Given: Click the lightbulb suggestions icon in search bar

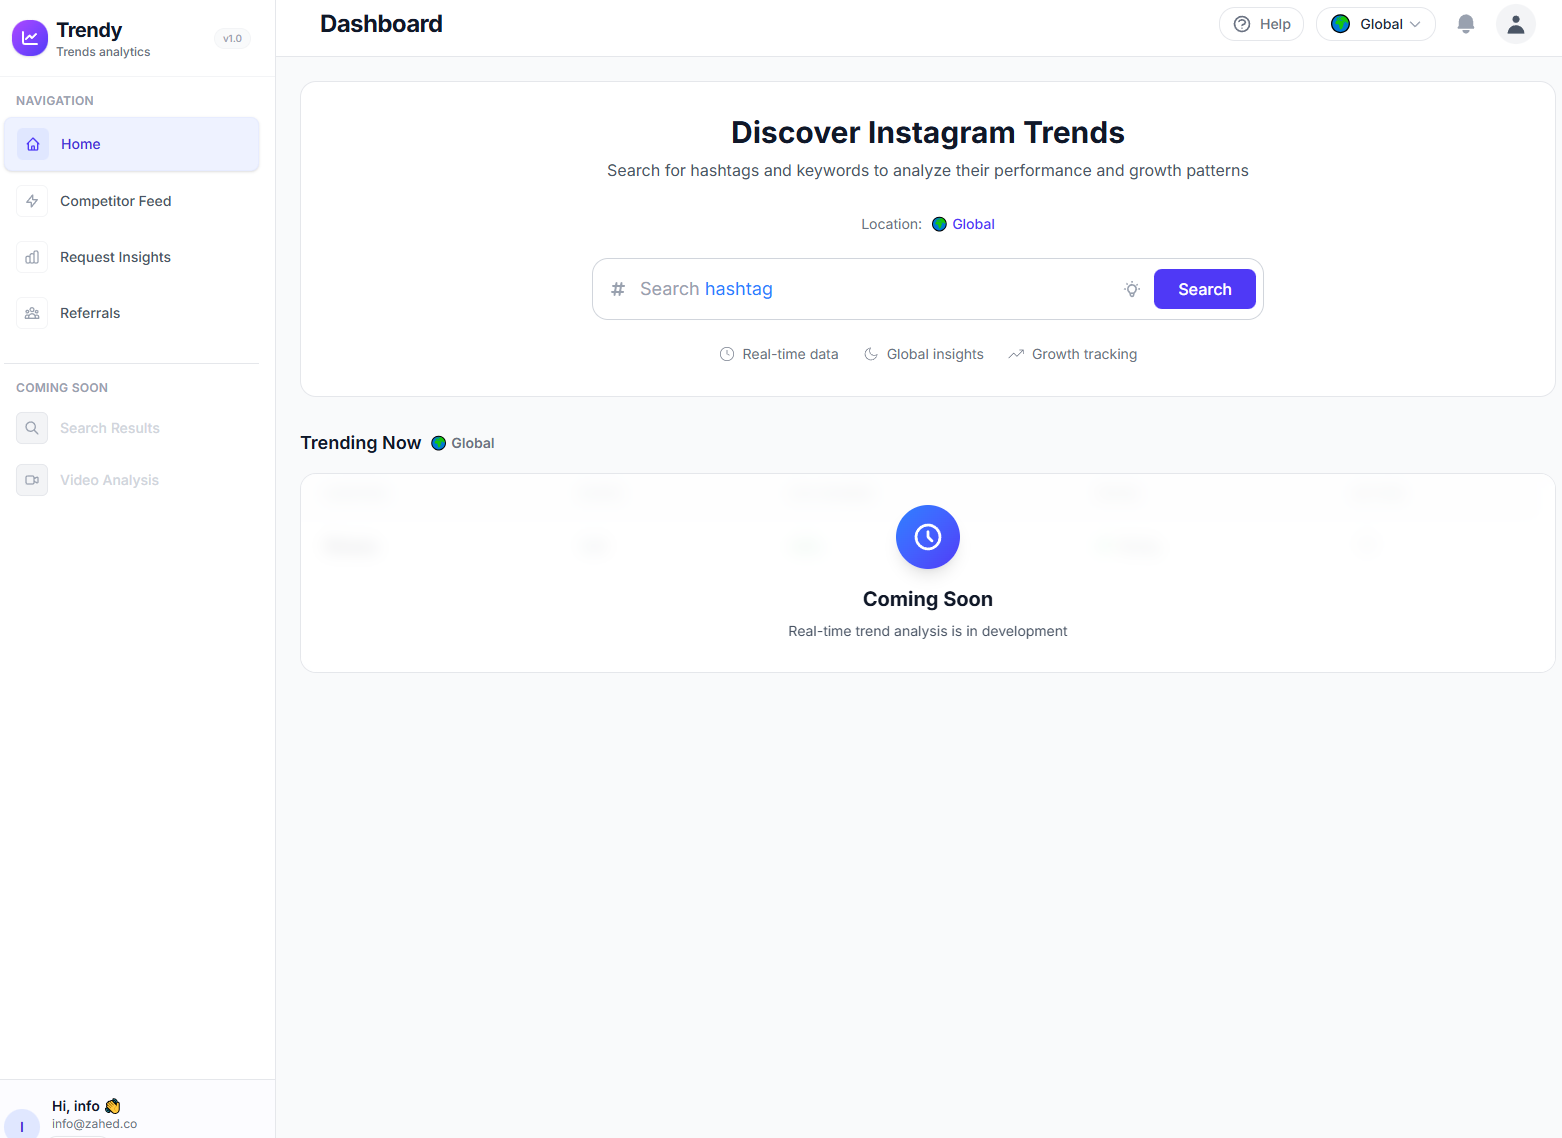Looking at the screenshot, I should (1131, 289).
